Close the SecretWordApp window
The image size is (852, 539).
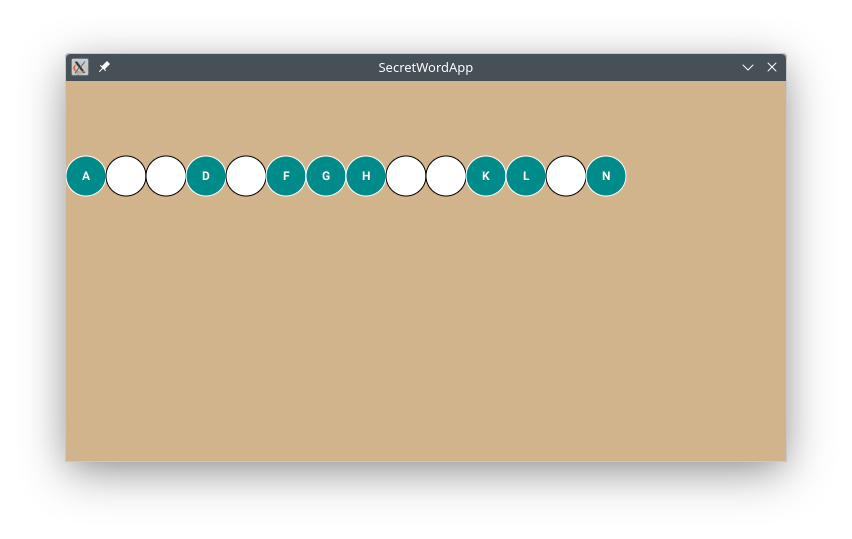pos(772,67)
